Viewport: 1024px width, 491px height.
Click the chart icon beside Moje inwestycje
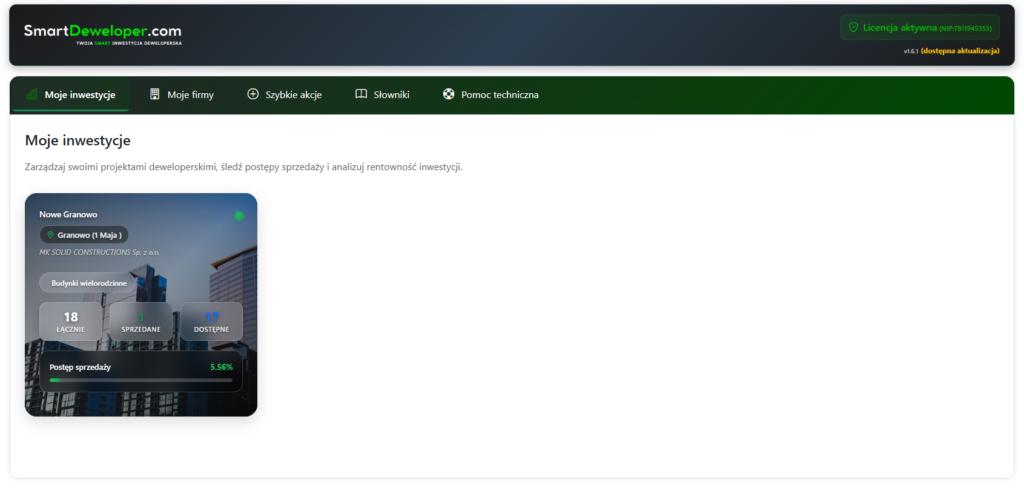tap(32, 94)
